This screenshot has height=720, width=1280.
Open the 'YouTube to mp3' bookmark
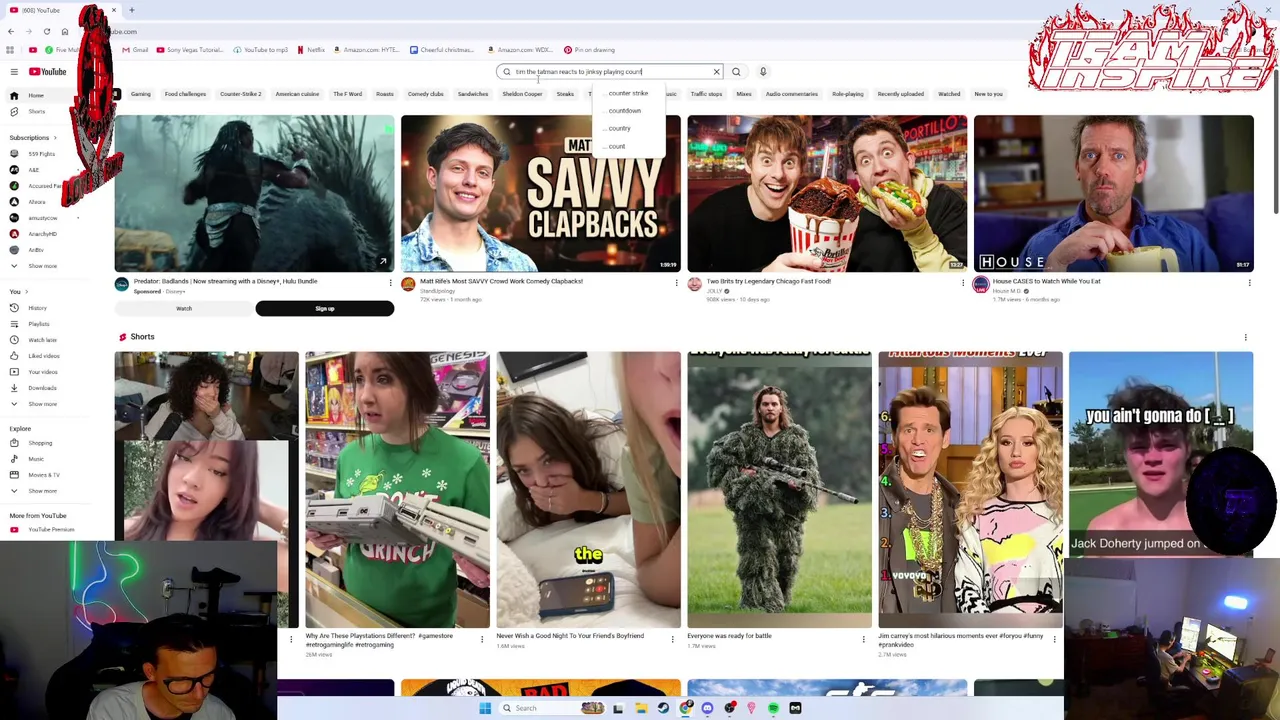(260, 50)
